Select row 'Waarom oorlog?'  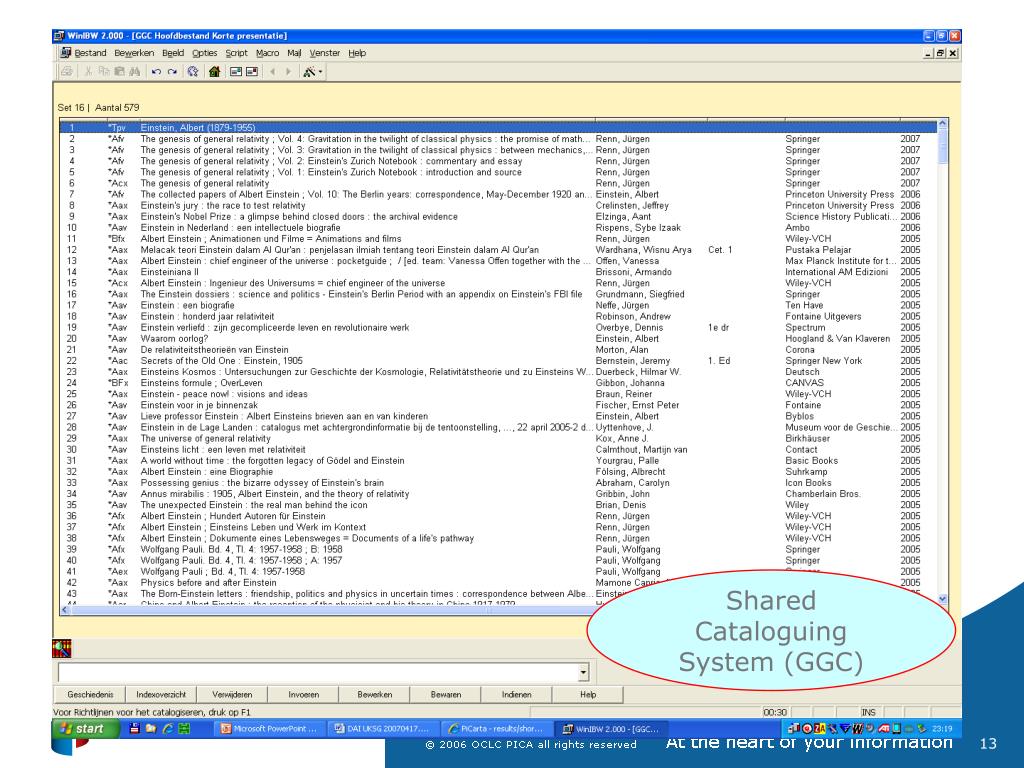[498, 338]
